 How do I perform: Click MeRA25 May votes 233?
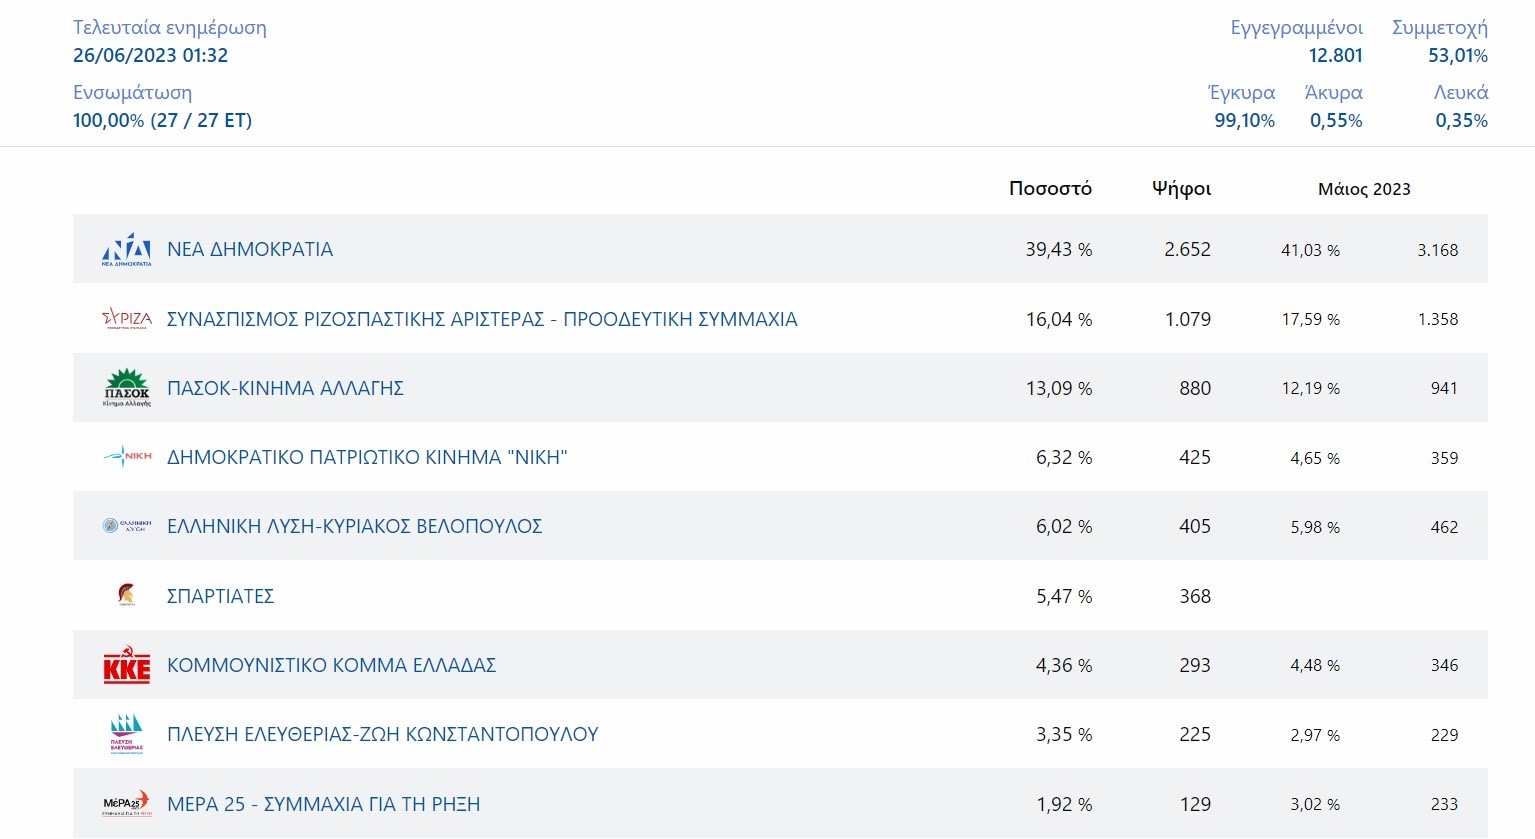[x=1444, y=804]
